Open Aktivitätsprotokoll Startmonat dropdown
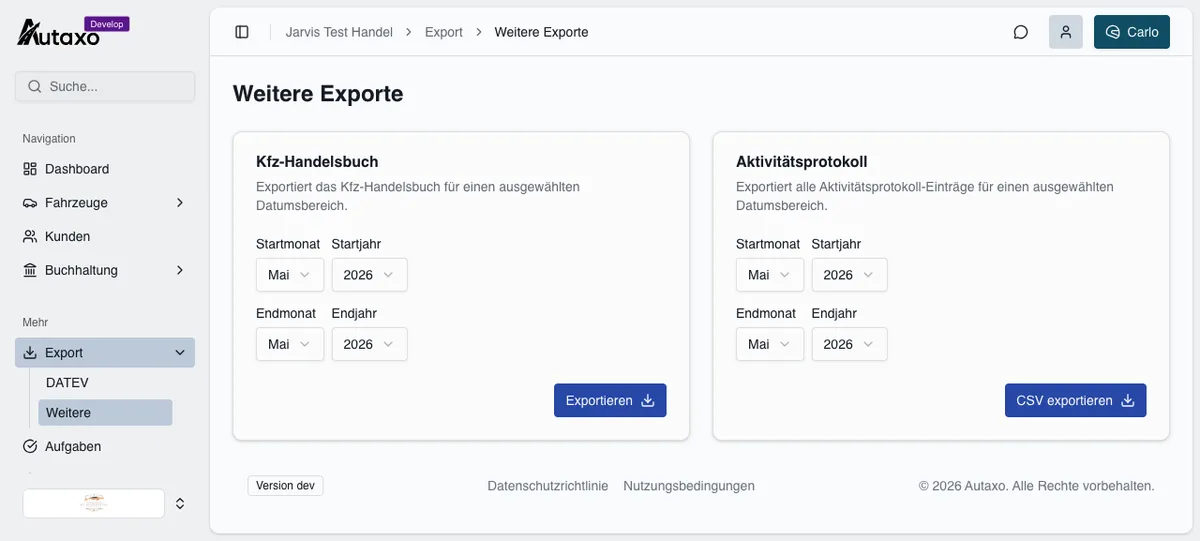The image size is (1200, 541). click(x=770, y=275)
